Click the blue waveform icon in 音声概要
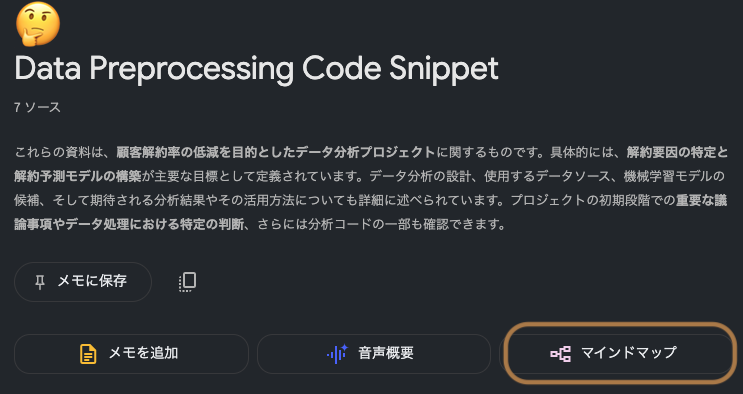Image resolution: width=743 pixels, height=394 pixels. coord(337,354)
